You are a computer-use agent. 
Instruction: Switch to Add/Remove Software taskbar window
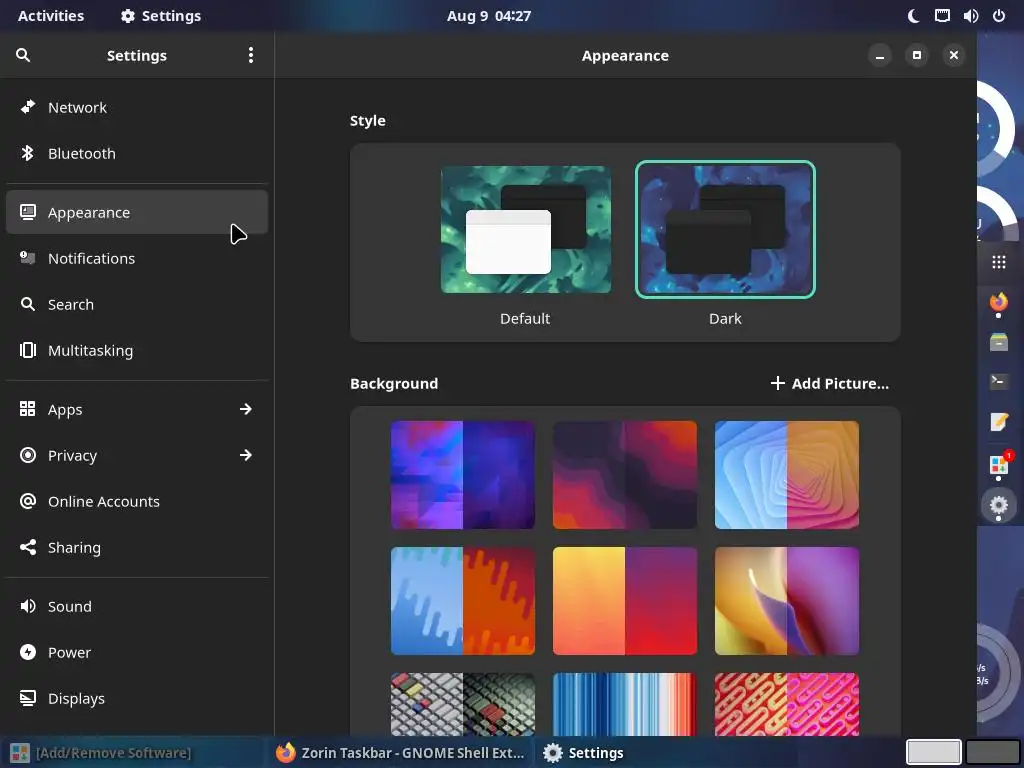pos(132,753)
